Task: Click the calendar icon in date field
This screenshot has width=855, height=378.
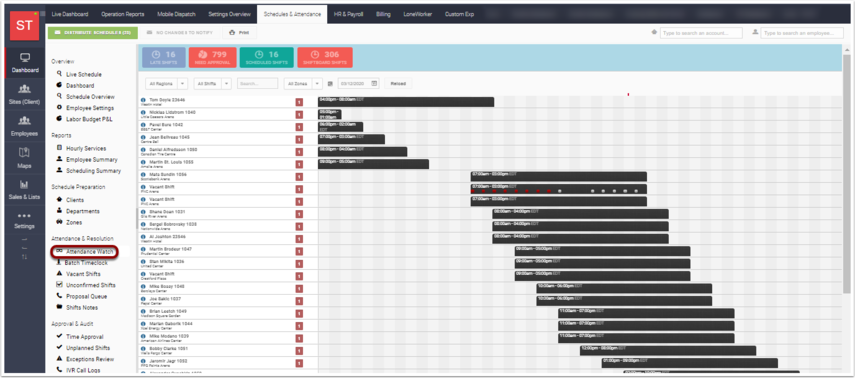Action: point(374,83)
